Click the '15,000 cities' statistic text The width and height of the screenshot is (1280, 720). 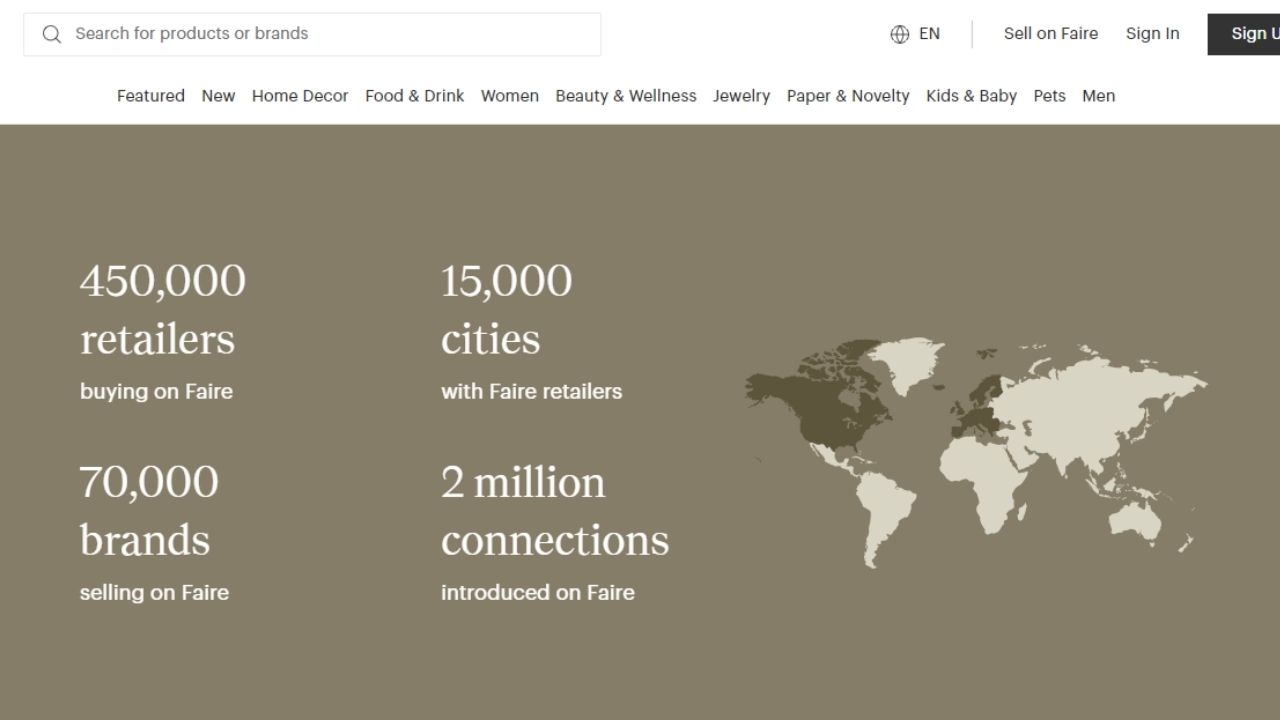507,310
